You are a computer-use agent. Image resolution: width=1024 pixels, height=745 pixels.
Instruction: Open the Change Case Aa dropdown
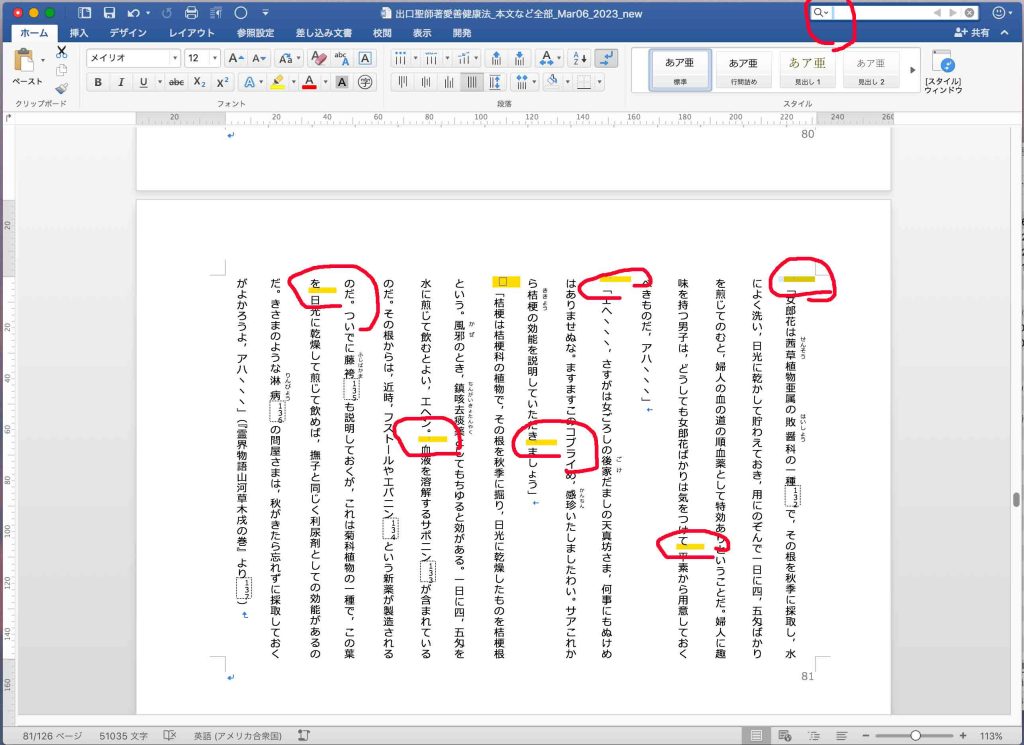[x=287, y=58]
